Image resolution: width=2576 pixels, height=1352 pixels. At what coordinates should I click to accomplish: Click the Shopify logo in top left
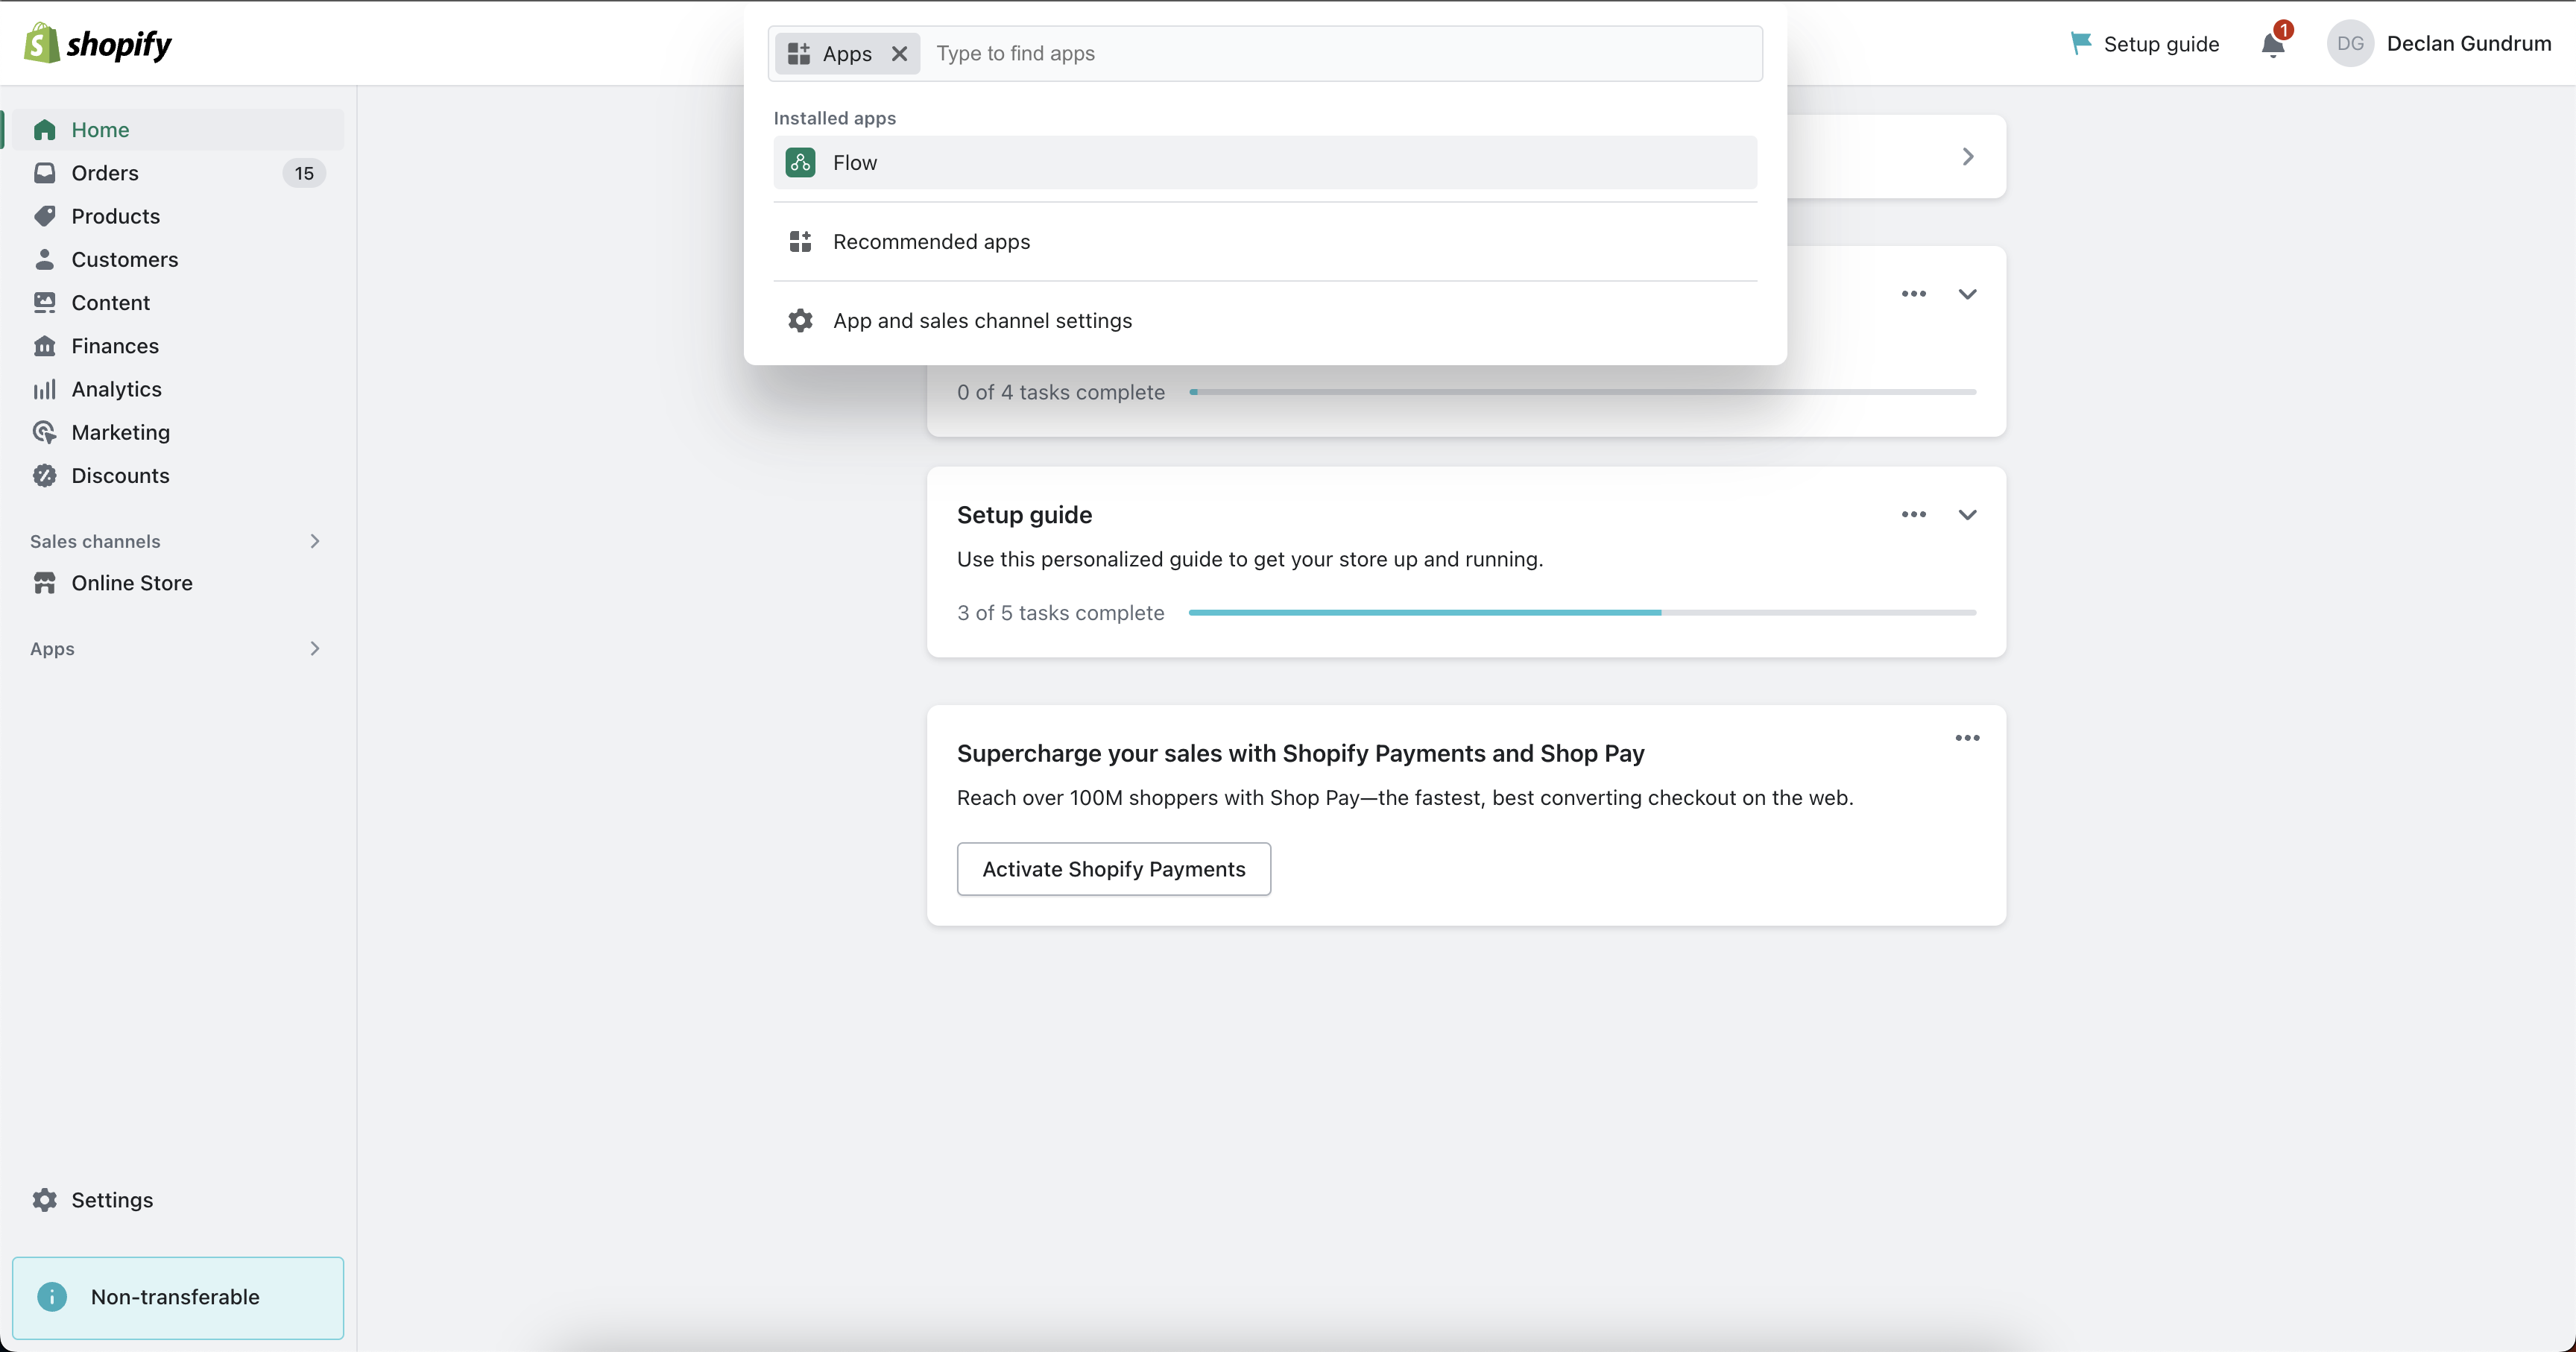click(x=96, y=42)
